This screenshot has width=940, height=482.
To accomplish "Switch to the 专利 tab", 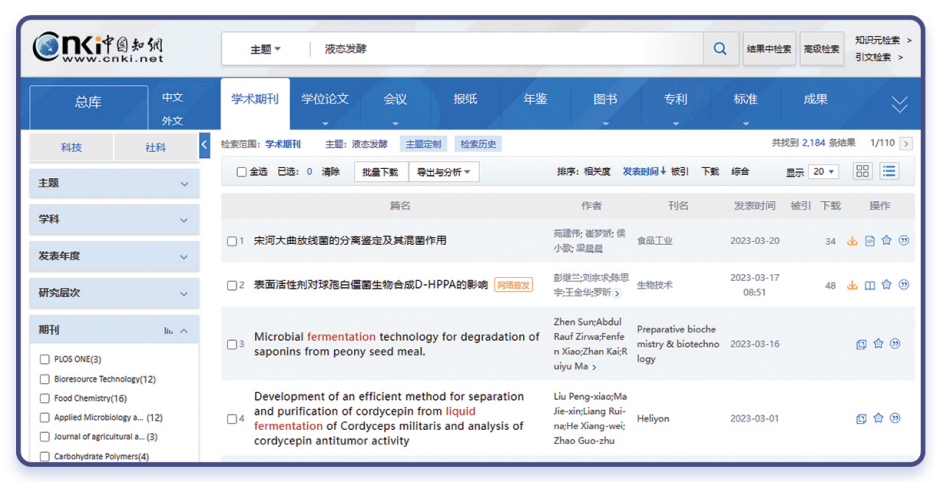I will pos(676,100).
